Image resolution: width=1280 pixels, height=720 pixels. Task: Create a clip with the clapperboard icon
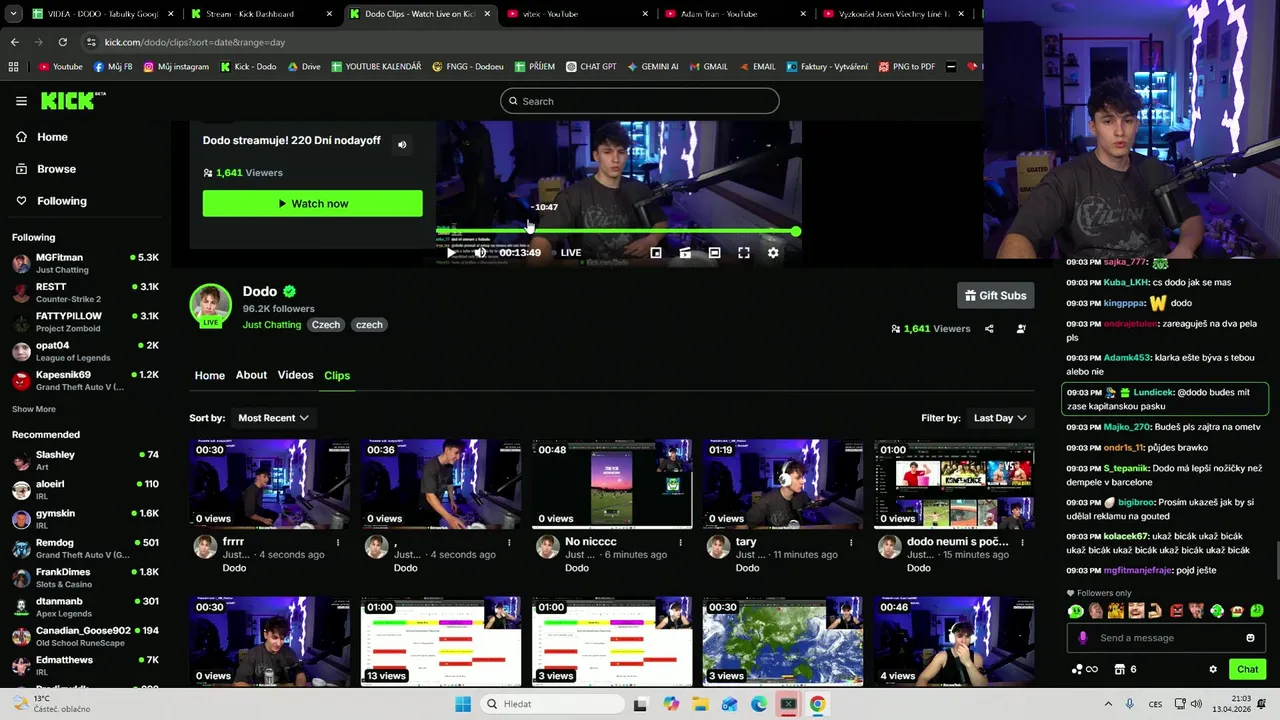pyautogui.click(x=685, y=253)
